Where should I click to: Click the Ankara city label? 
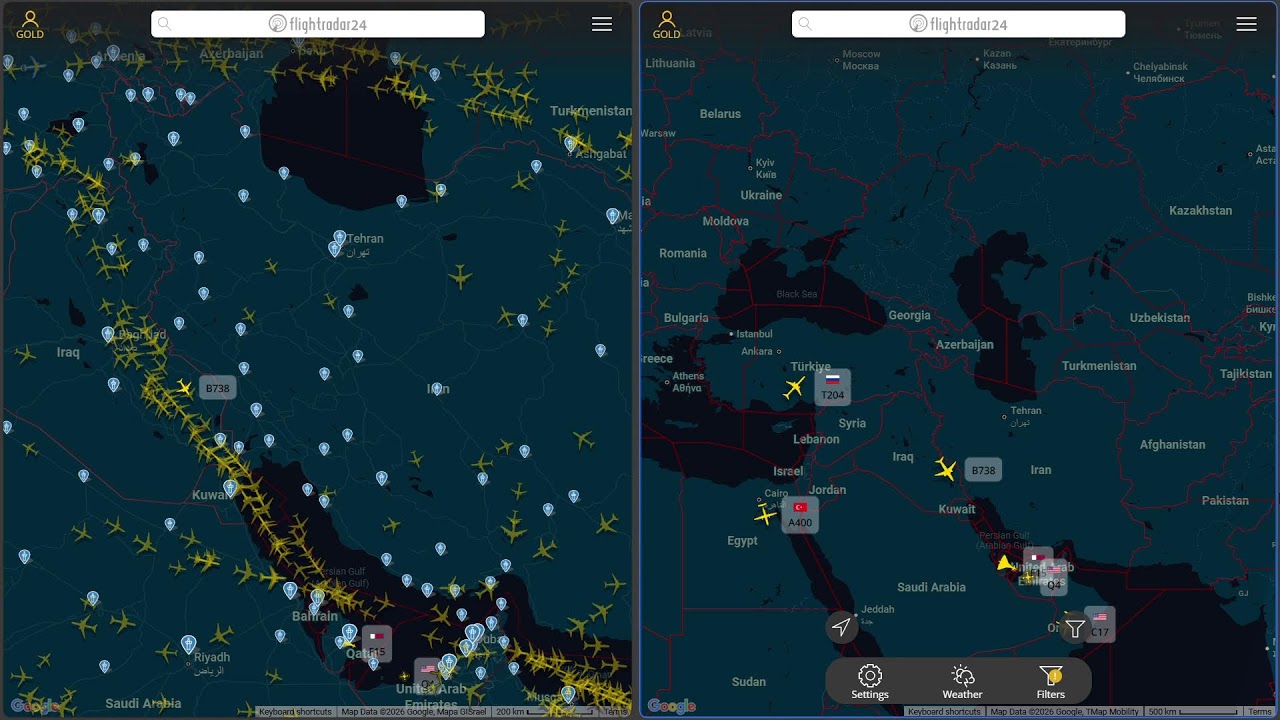point(756,351)
